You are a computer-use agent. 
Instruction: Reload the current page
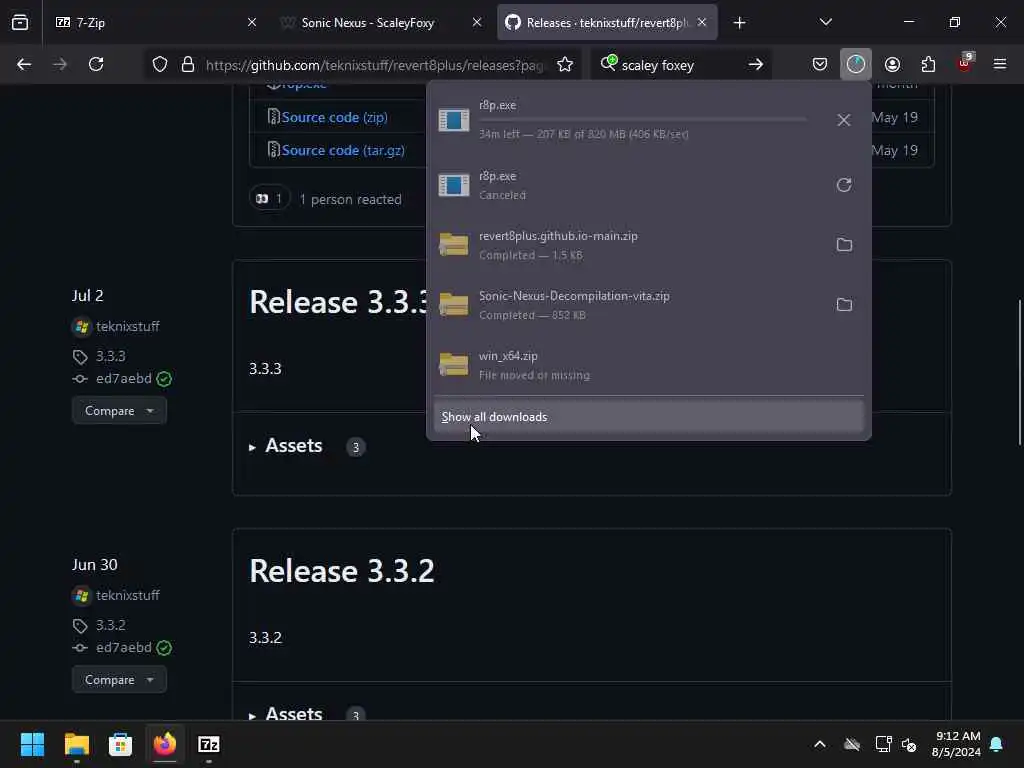[96, 64]
